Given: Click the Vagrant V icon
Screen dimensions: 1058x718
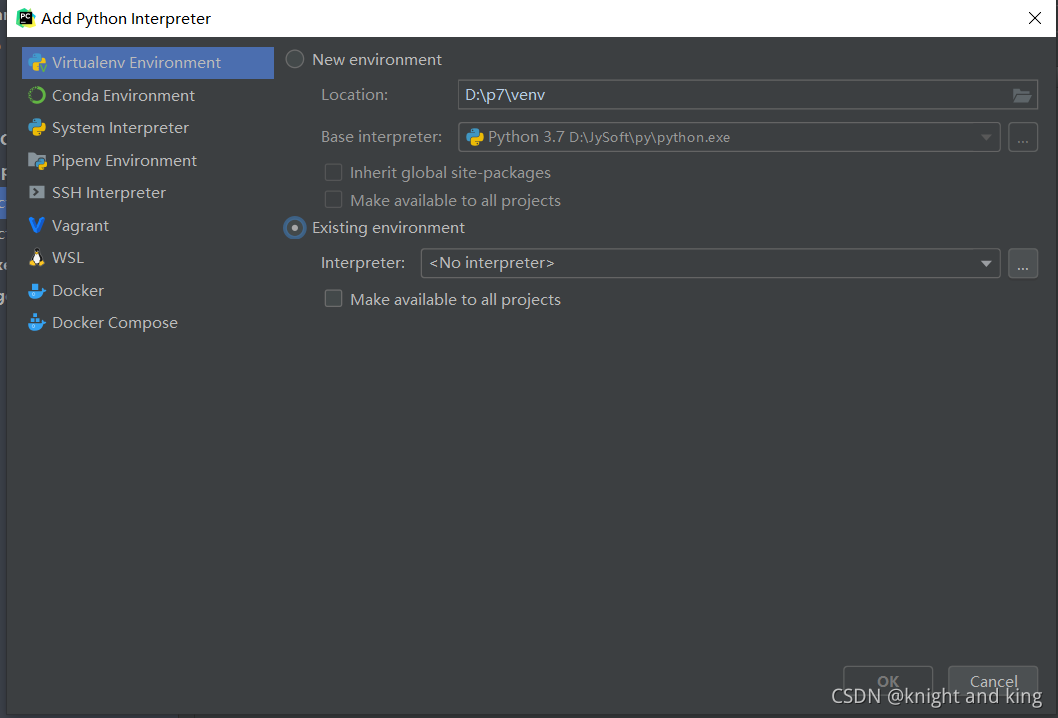Looking at the screenshot, I should (x=37, y=225).
